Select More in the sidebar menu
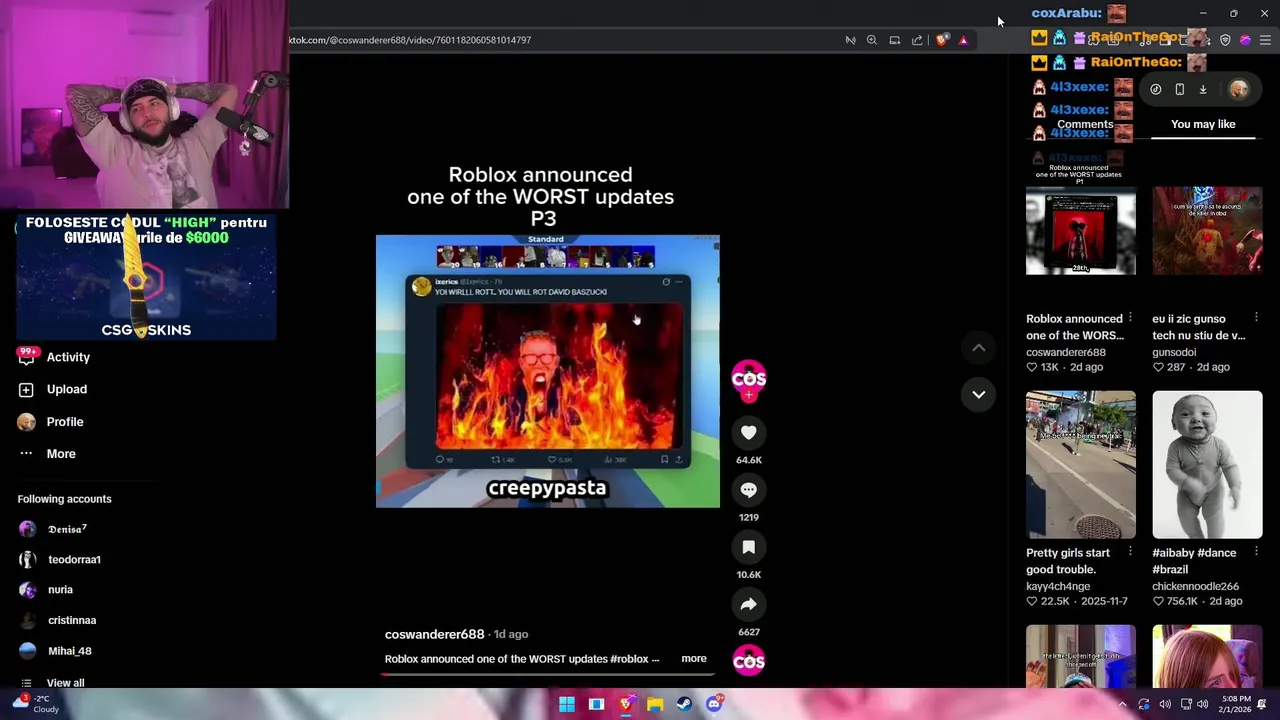The height and width of the screenshot is (720, 1280). [x=61, y=454]
